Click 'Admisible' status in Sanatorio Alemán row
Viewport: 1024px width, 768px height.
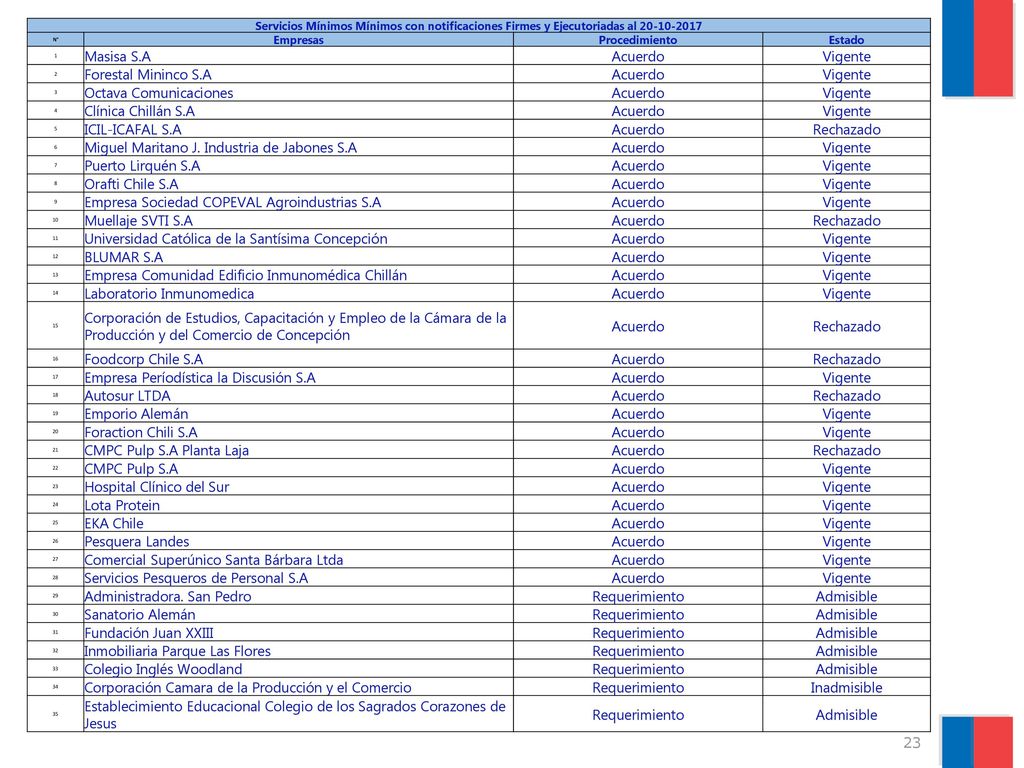(846, 615)
